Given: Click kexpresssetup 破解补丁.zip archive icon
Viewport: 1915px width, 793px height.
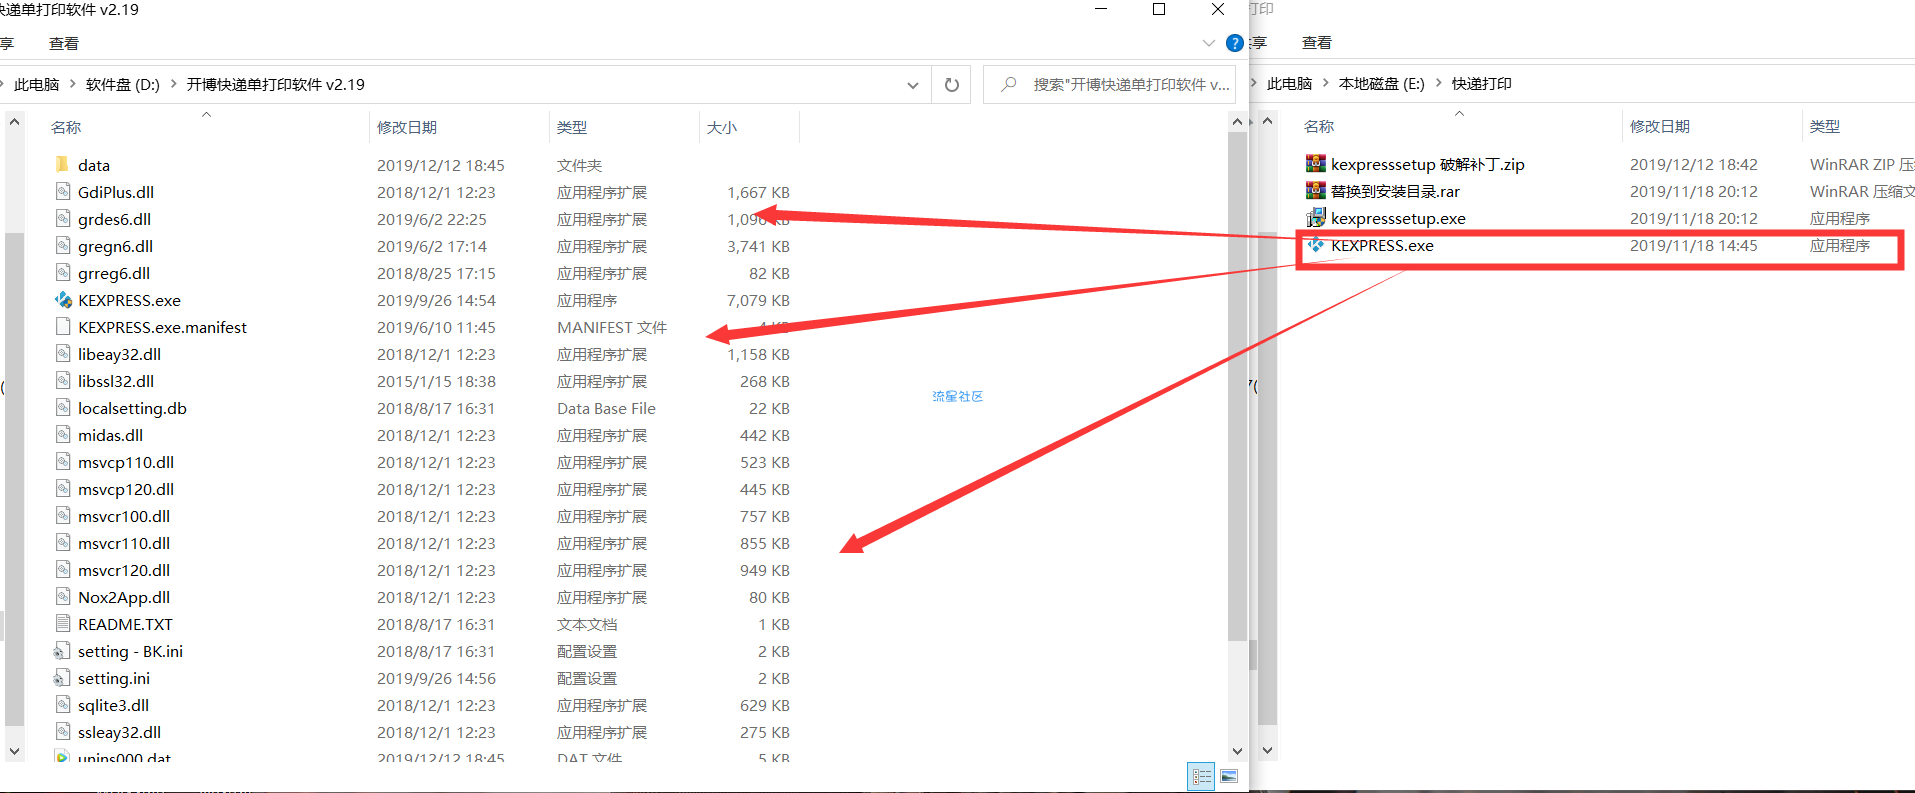Looking at the screenshot, I should click(1315, 163).
